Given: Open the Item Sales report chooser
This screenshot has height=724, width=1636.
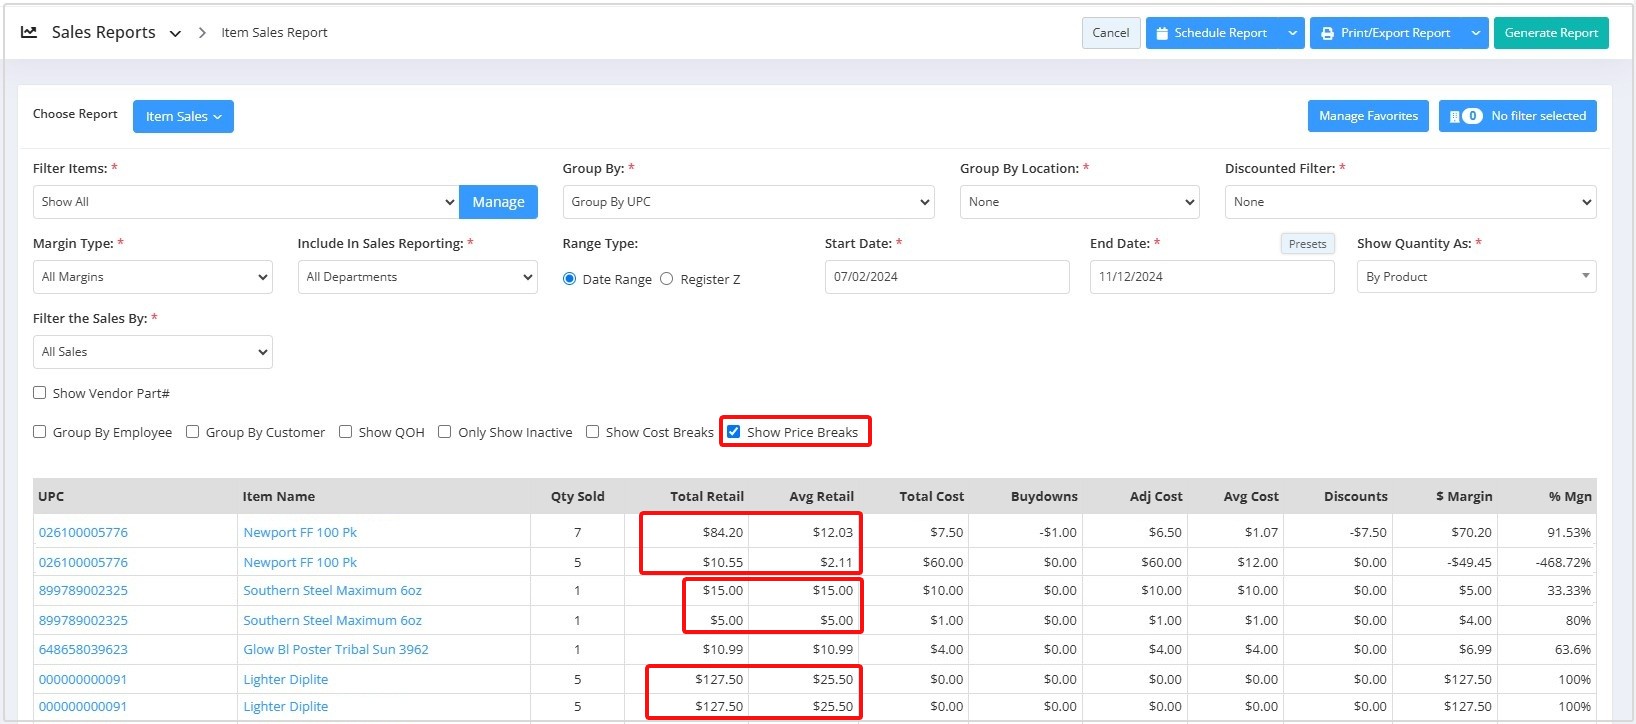Looking at the screenshot, I should tap(183, 116).
